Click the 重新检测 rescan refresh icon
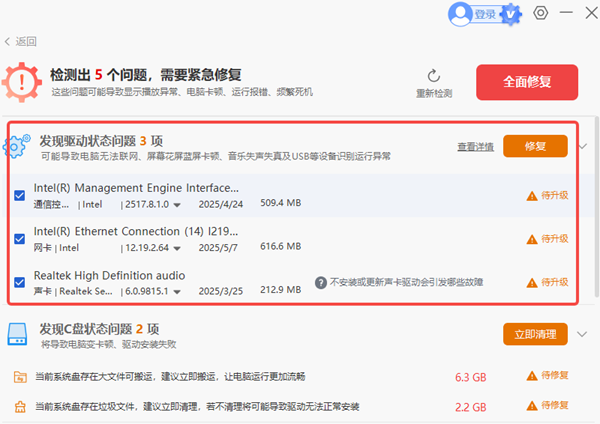 click(434, 76)
